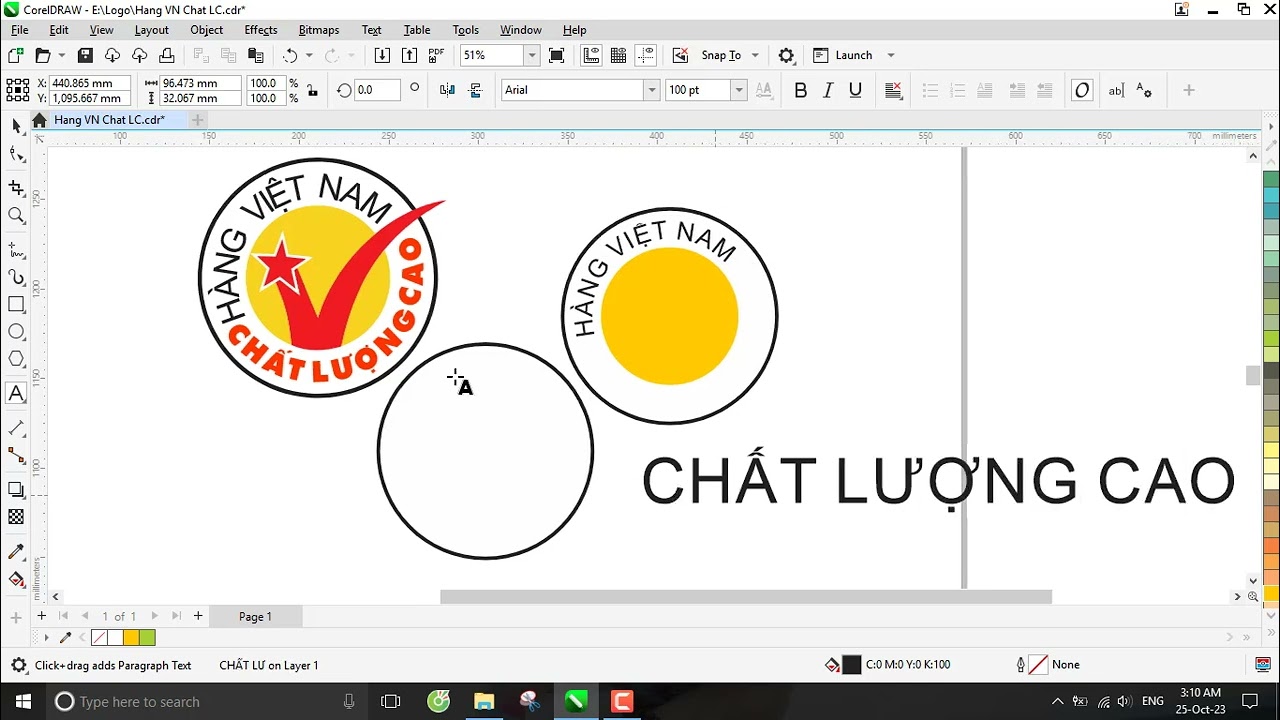Expand the Snap To dropdown
Screen dimensions: 1280x720
755,55
